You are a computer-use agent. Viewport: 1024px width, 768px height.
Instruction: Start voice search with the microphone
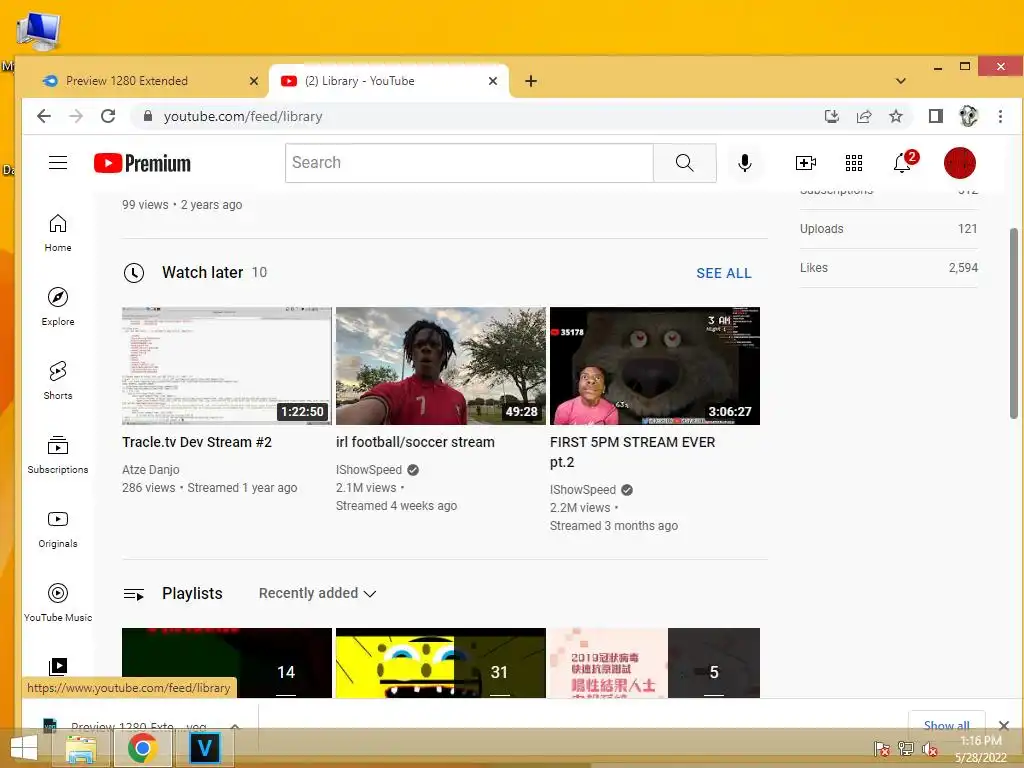coord(744,163)
